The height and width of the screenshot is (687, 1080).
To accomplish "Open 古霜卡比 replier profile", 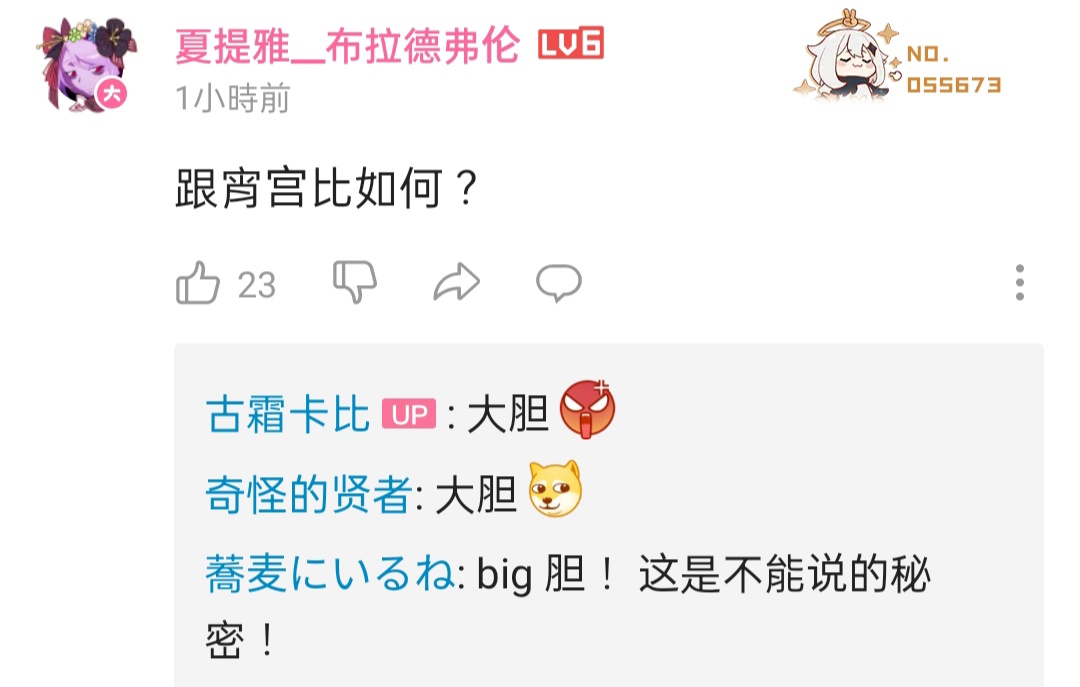I will pos(288,414).
